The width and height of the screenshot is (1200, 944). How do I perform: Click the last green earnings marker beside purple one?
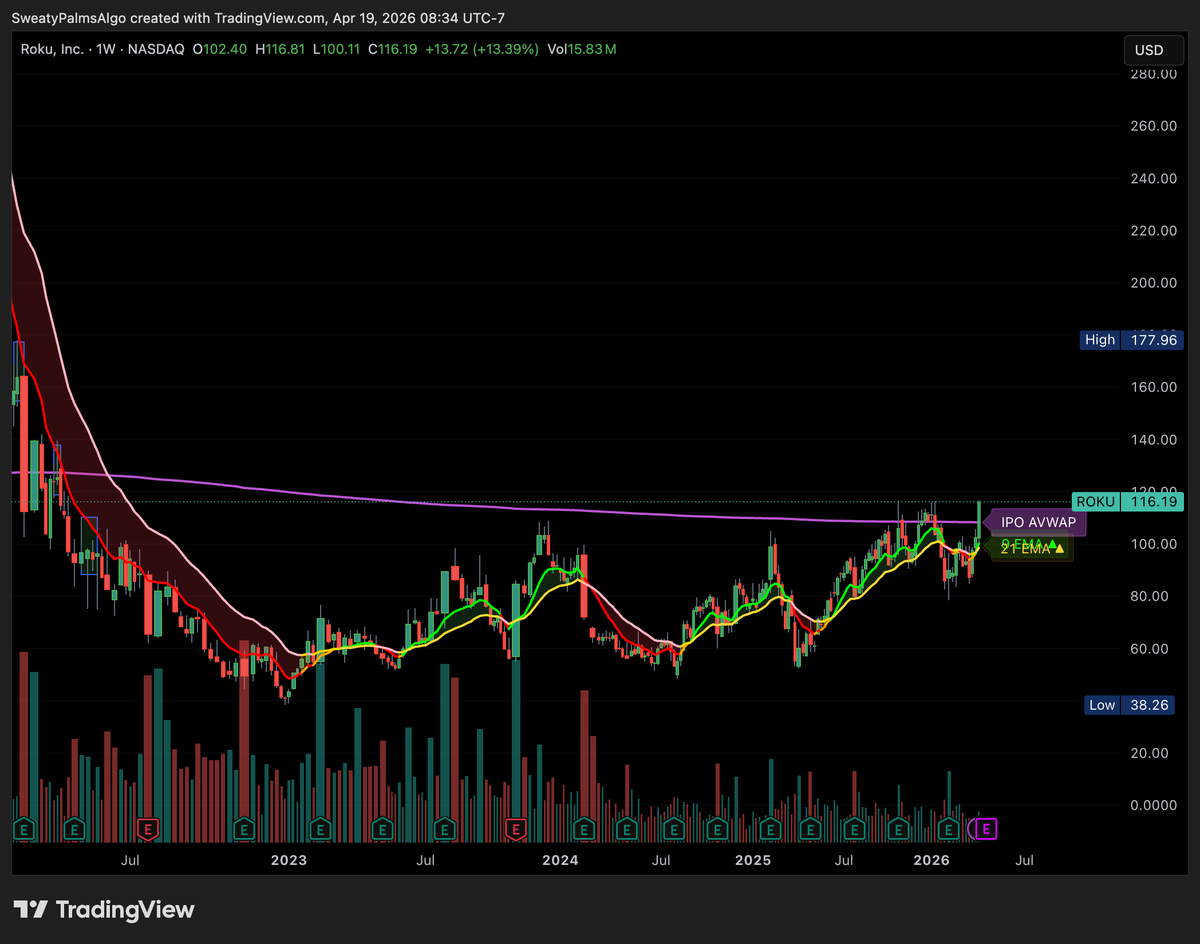tap(949, 828)
